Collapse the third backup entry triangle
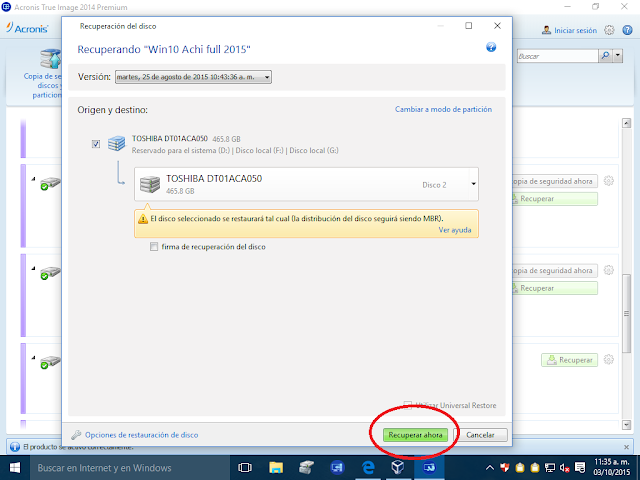Viewport: 640px width, 480px height. pyautogui.click(x=33, y=358)
